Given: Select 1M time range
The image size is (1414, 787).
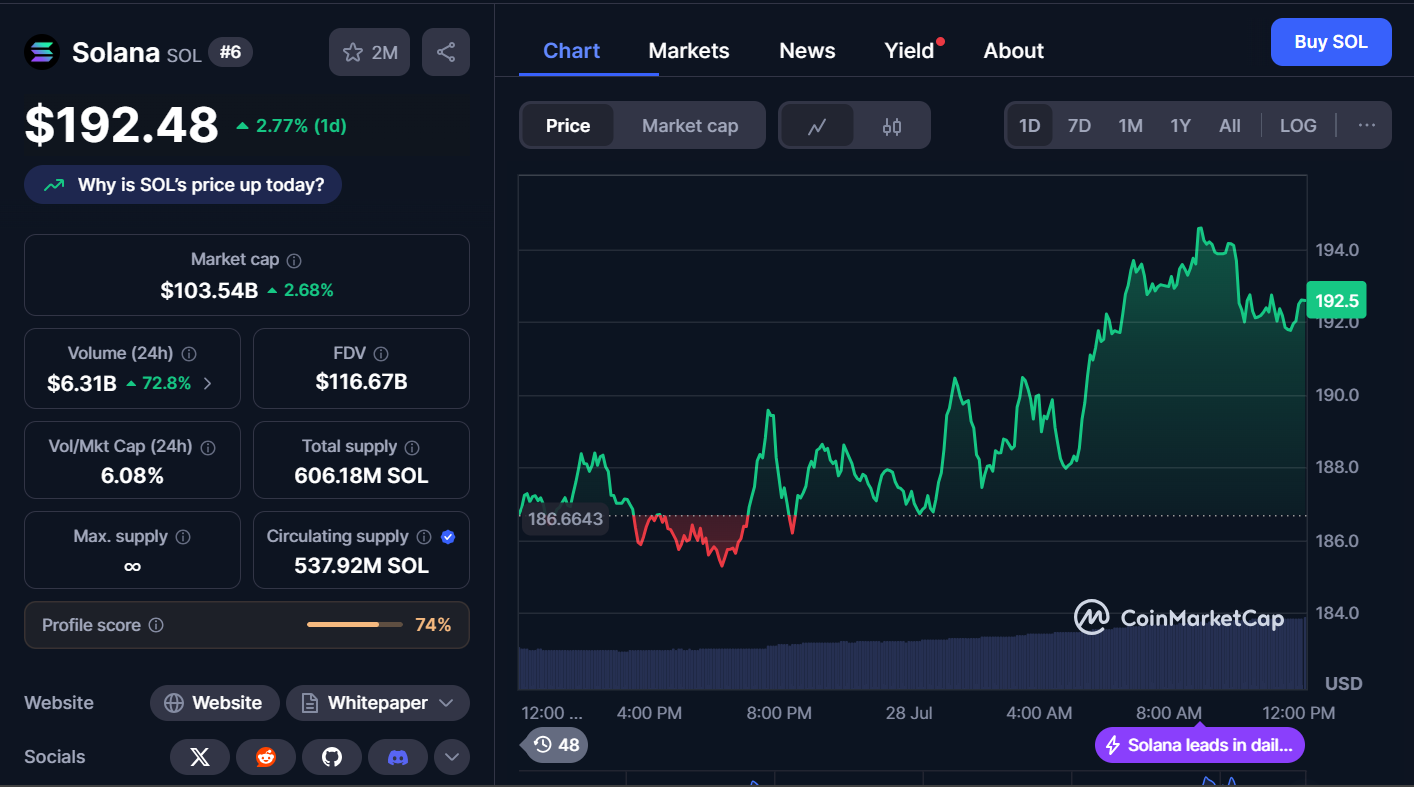Looking at the screenshot, I should point(1131,126).
